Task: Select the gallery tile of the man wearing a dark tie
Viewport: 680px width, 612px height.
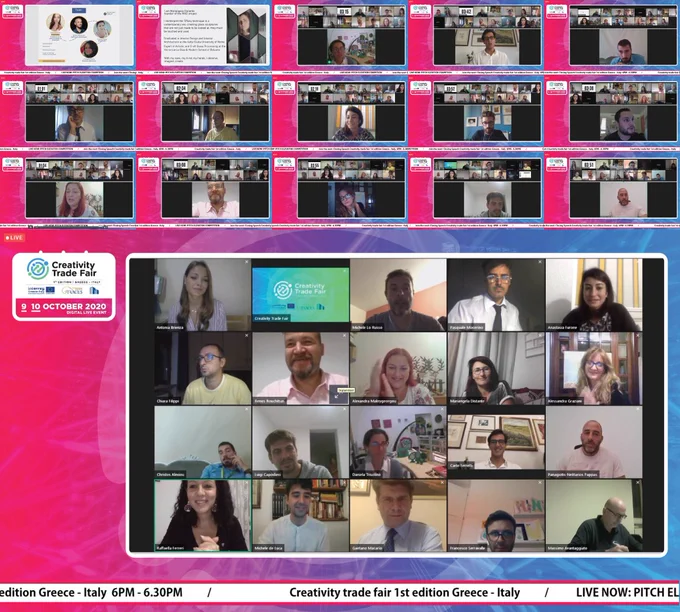Action: click(x=496, y=295)
